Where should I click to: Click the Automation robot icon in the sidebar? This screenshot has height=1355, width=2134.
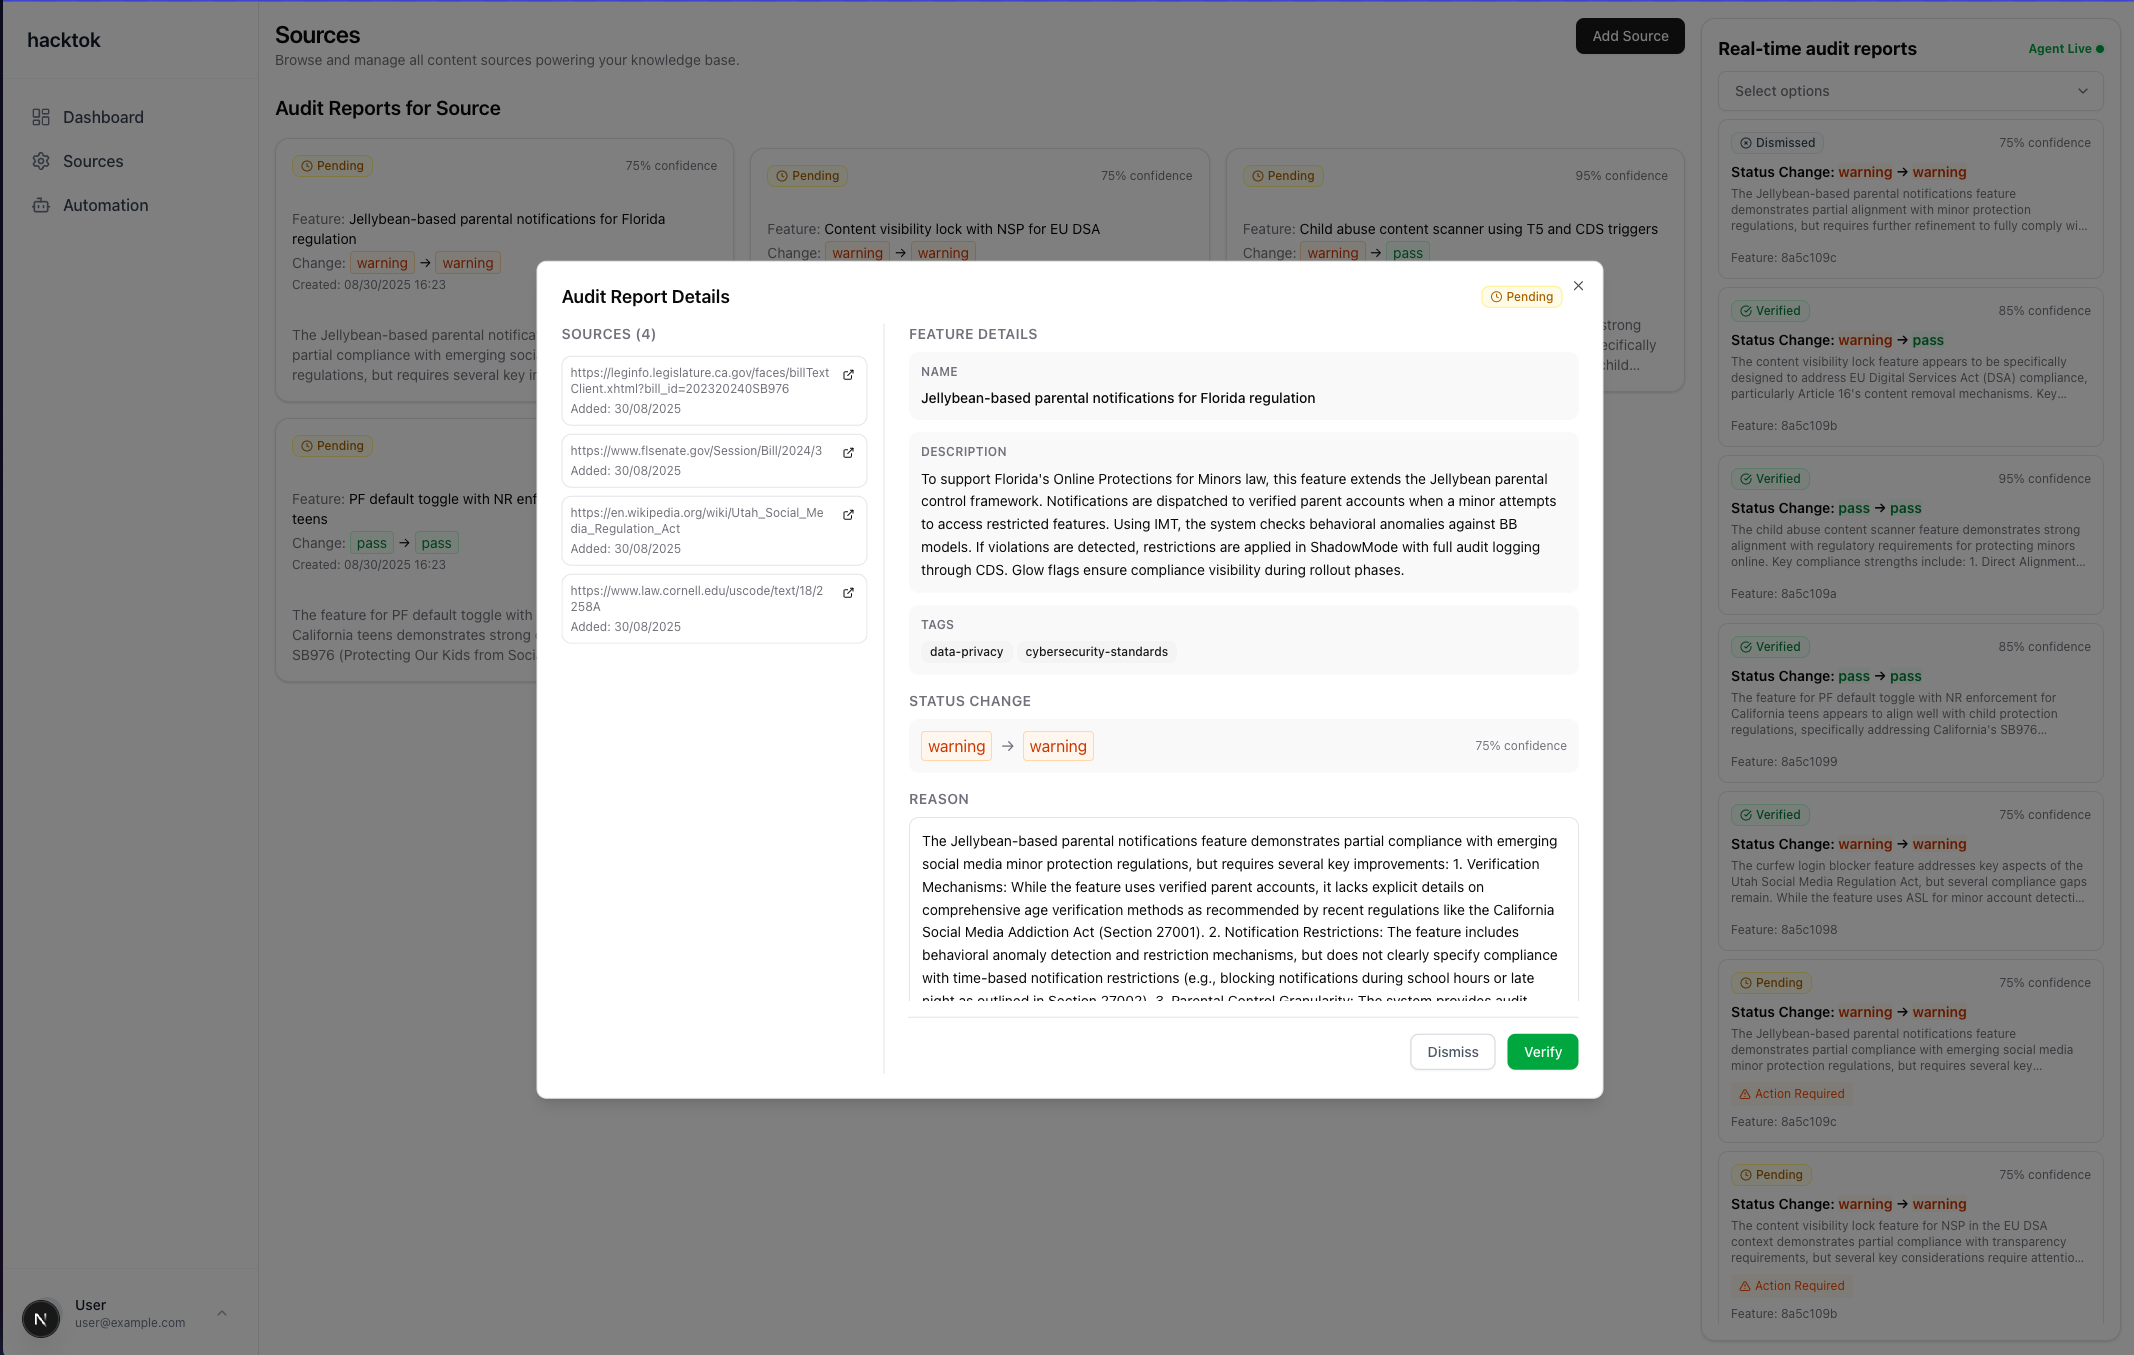point(41,205)
